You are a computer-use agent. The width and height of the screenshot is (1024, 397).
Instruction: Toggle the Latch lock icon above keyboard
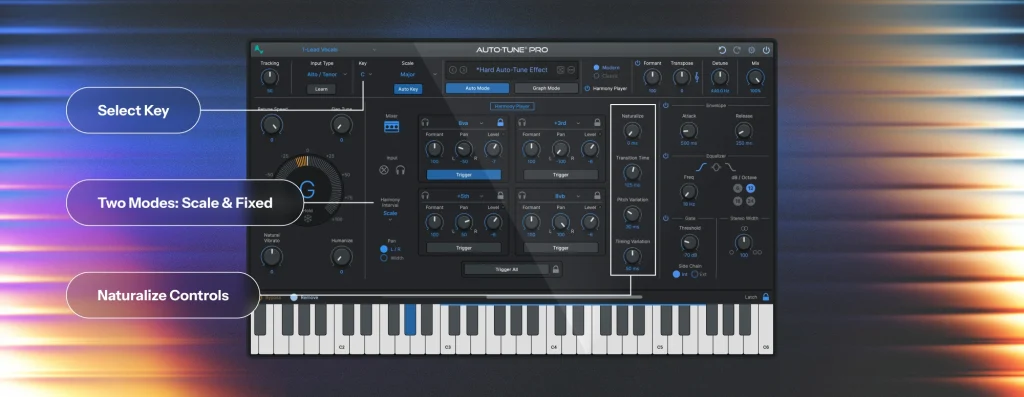point(765,297)
